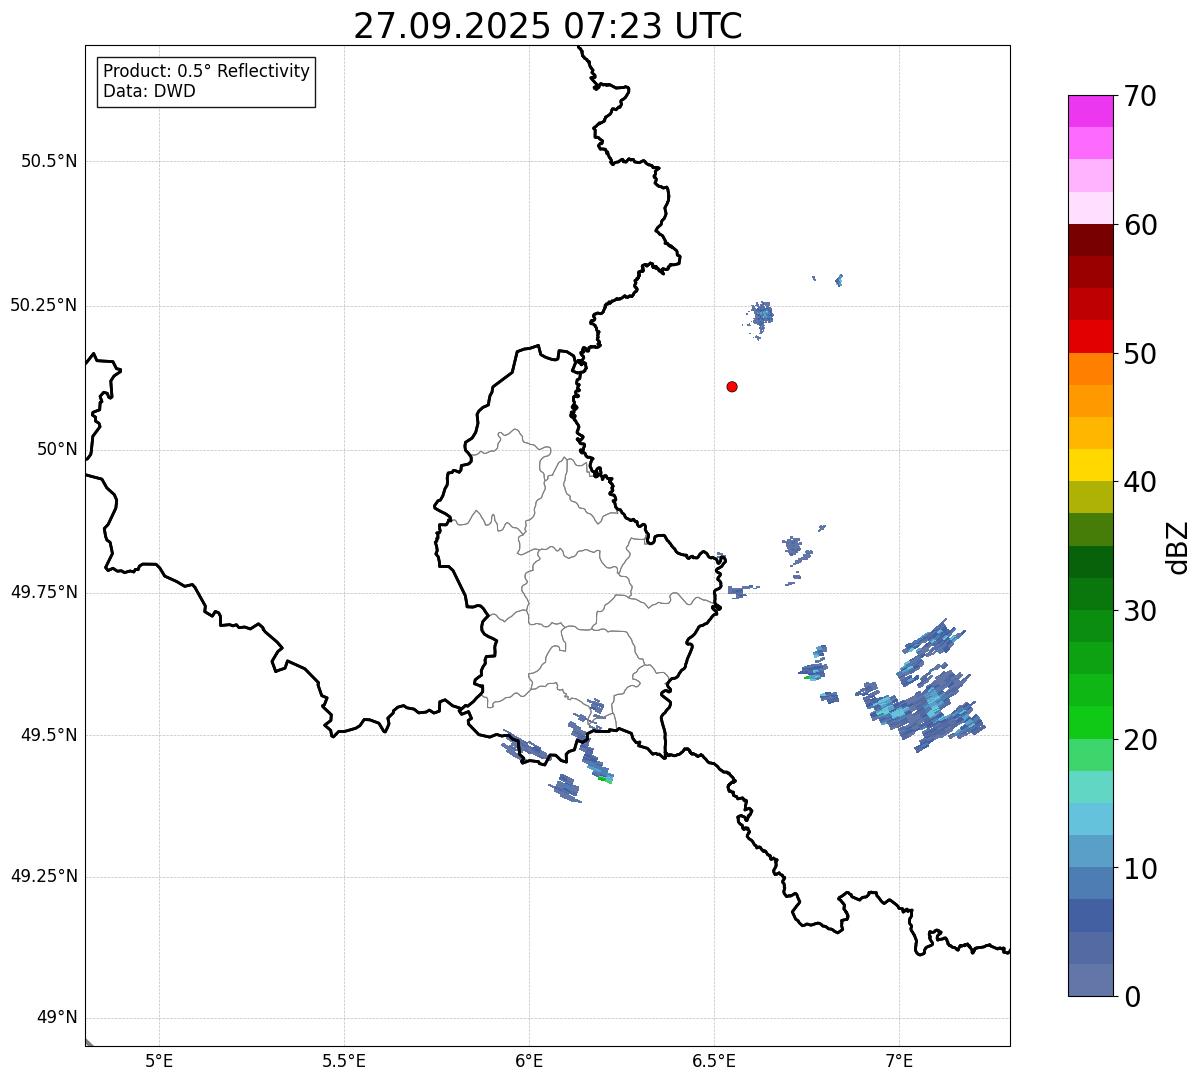Click the "0" colorbar tick value
Screen dimensions: 1202x1081
pos(1133,997)
